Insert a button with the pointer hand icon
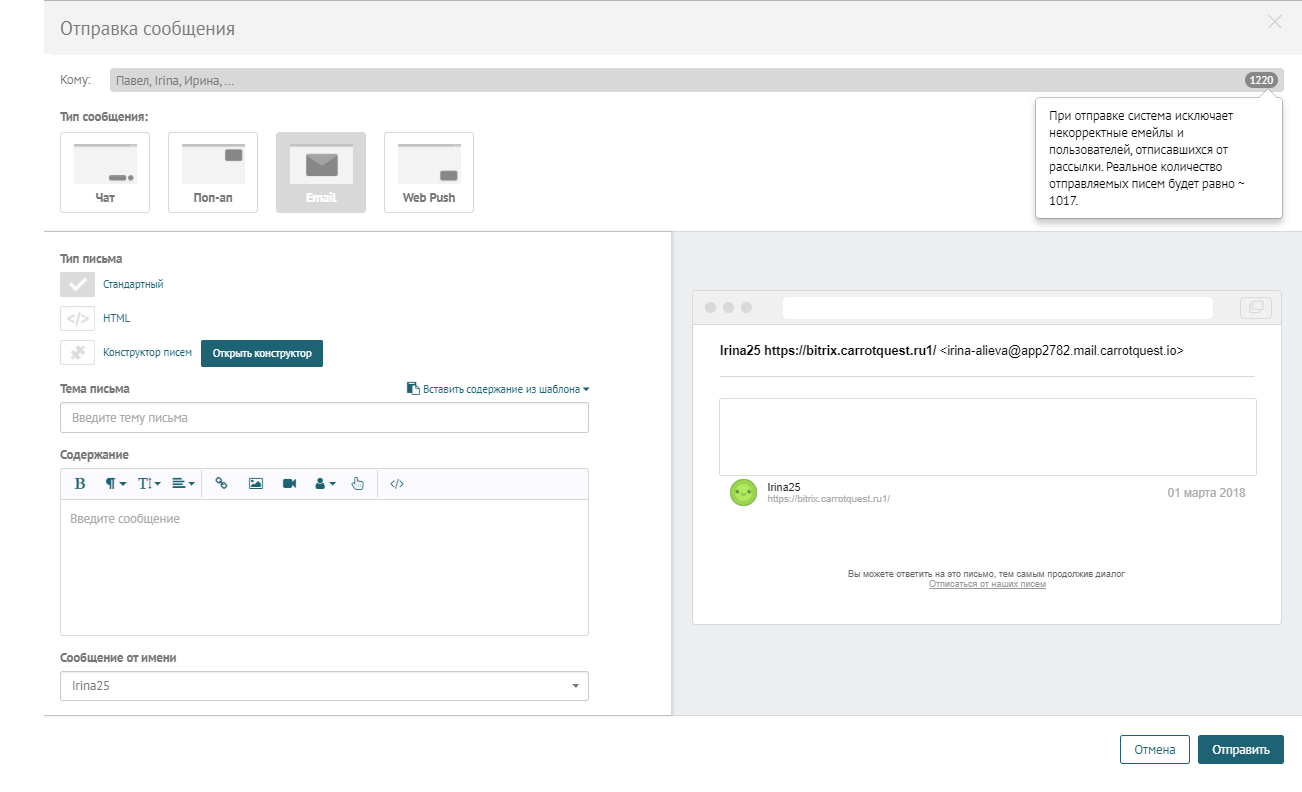 pyautogui.click(x=358, y=484)
